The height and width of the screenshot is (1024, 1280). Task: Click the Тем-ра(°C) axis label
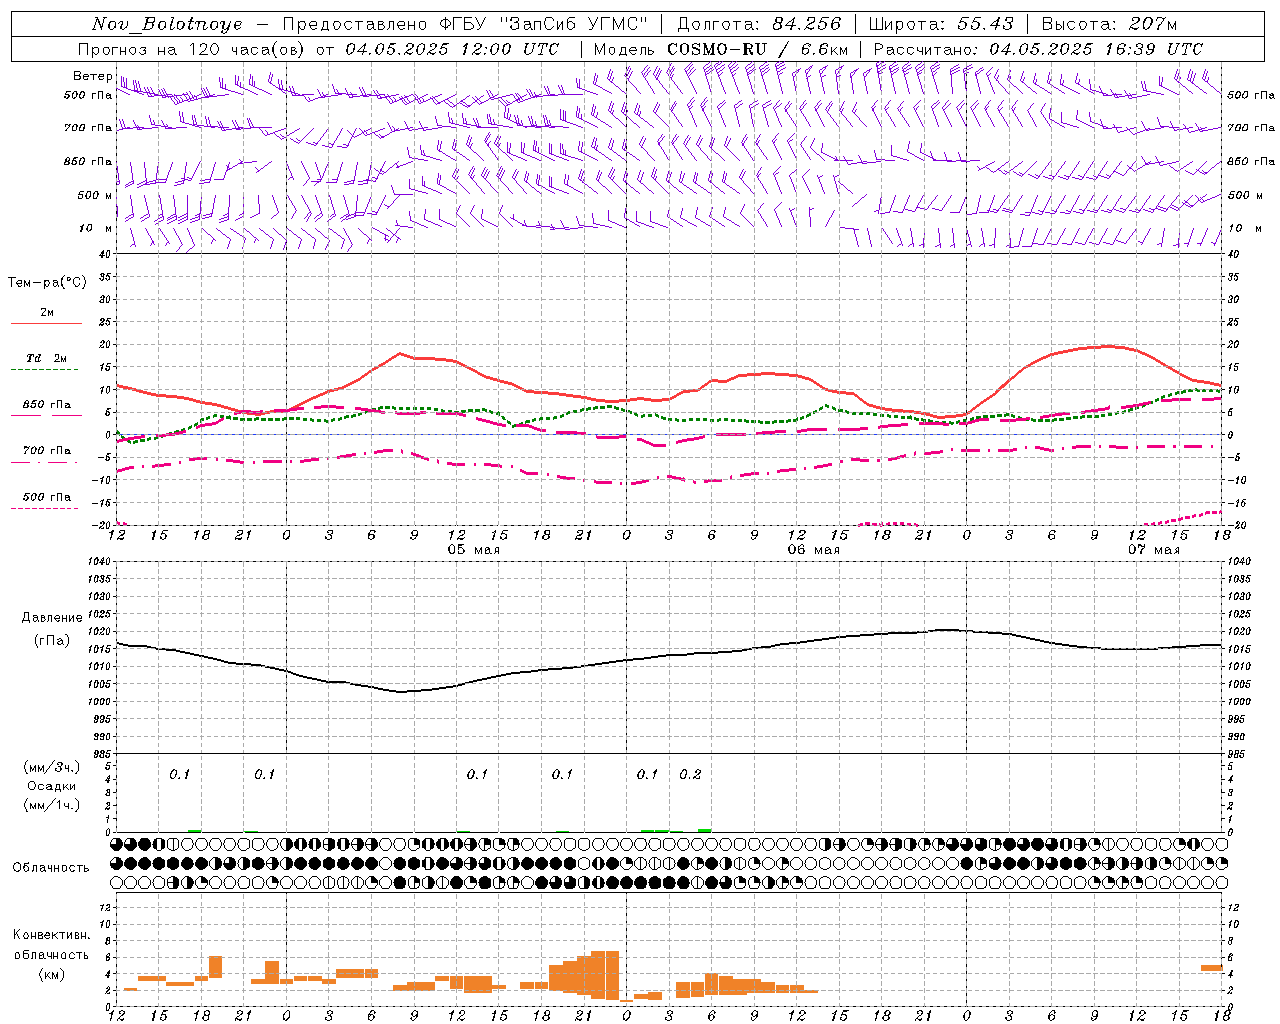pos(47,283)
